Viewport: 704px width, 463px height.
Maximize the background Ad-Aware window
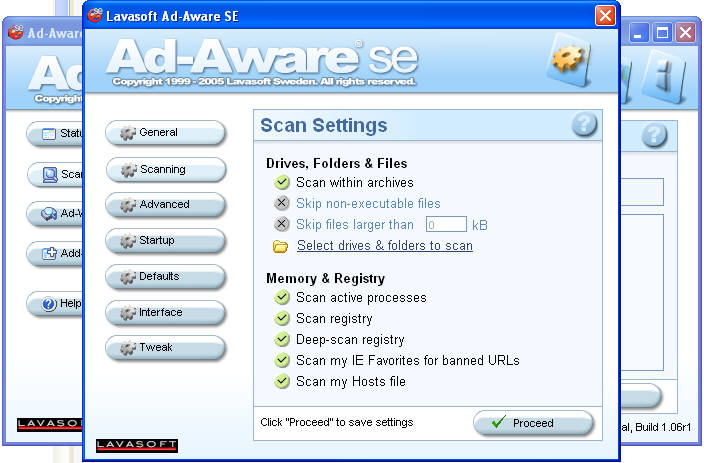point(662,33)
